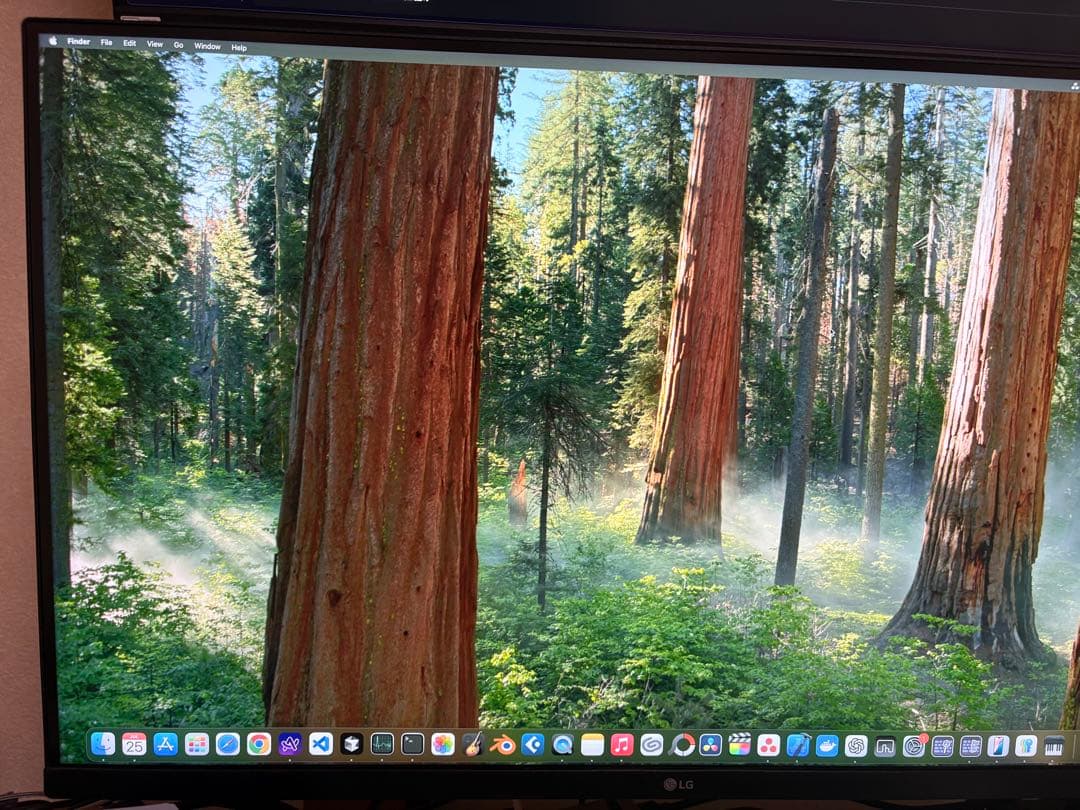The width and height of the screenshot is (1080, 810).
Task: Open the Finder menu
Action: tap(77, 44)
